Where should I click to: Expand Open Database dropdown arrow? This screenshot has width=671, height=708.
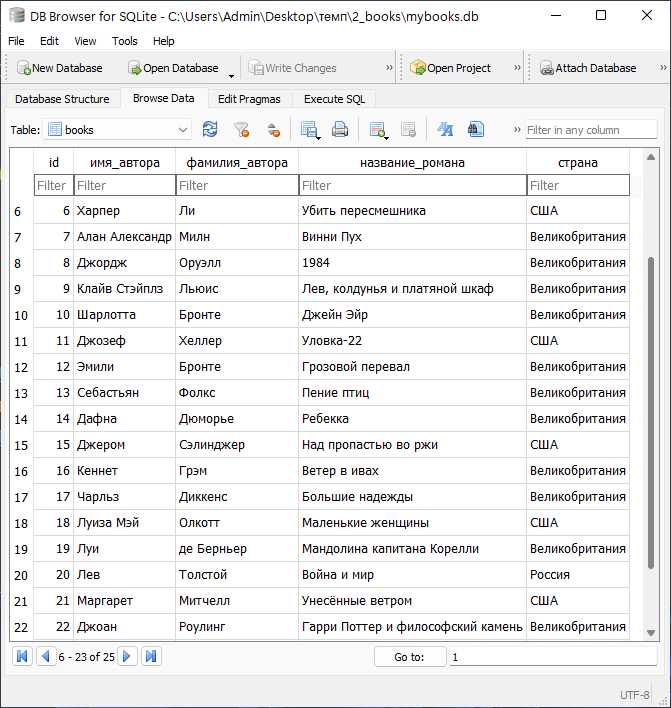point(231,76)
